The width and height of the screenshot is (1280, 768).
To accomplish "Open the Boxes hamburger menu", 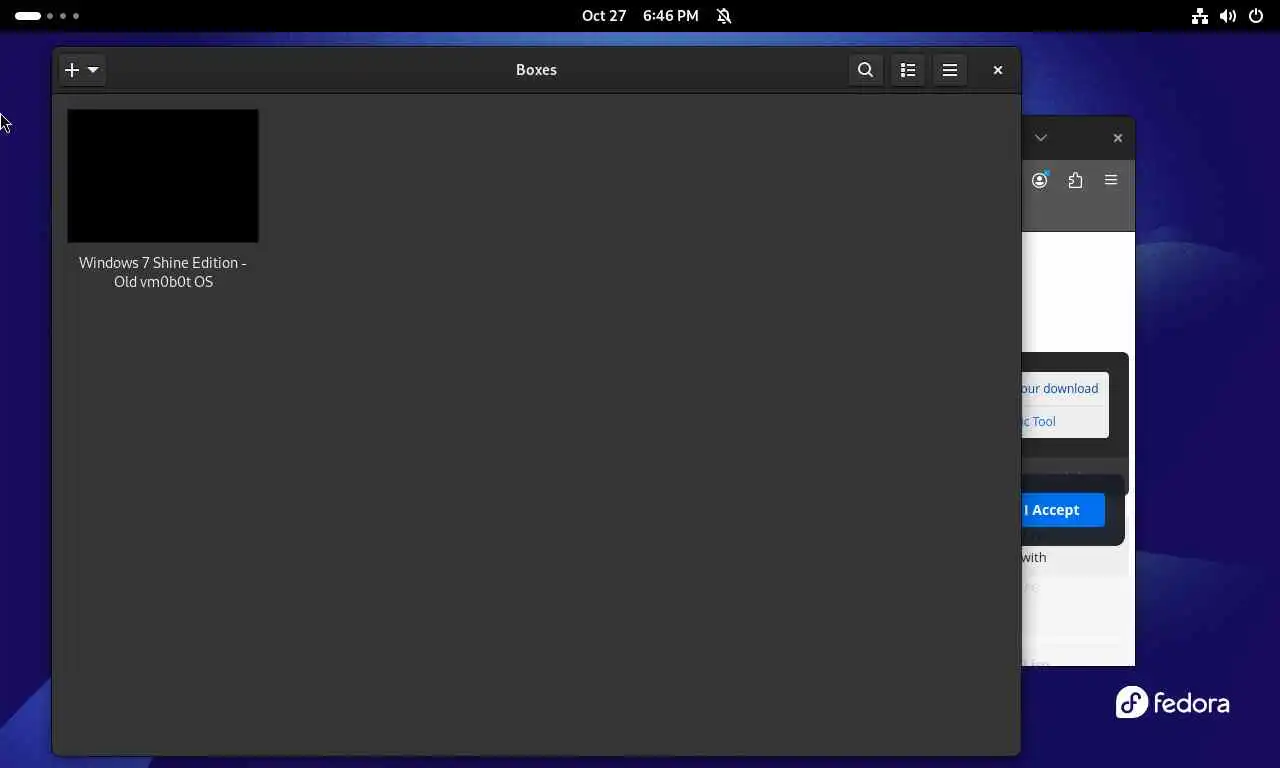I will (x=950, y=70).
